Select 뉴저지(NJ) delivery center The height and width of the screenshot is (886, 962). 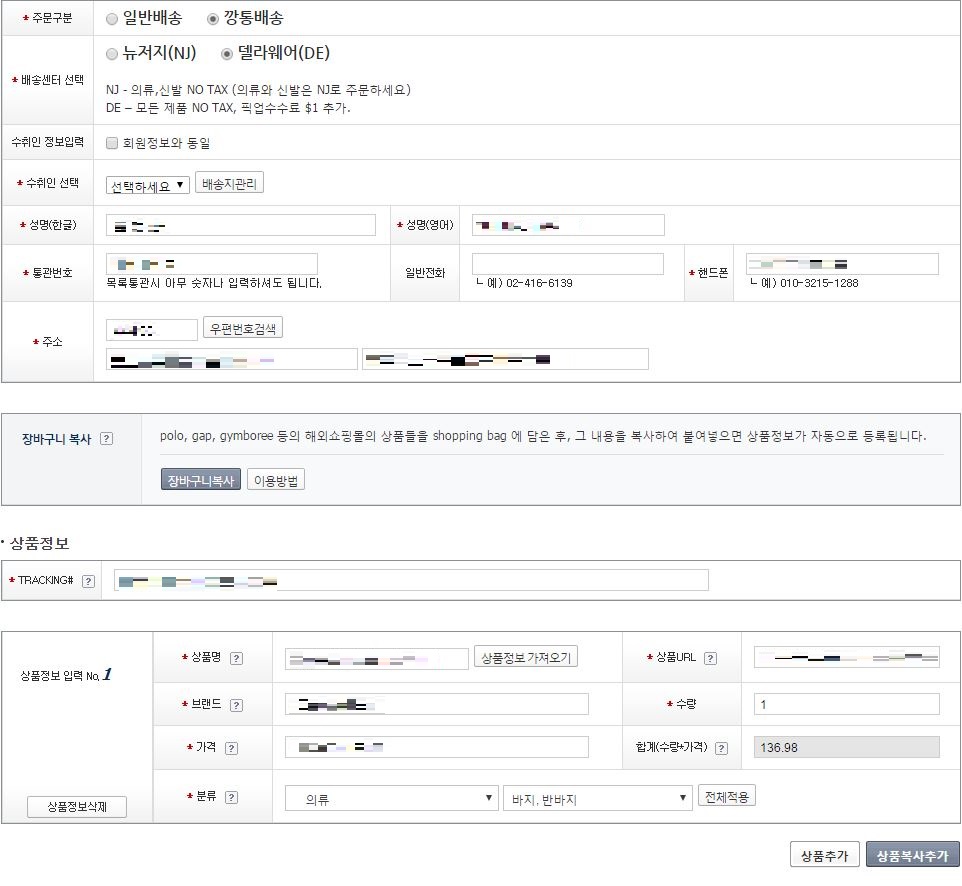pyautogui.click(x=112, y=54)
